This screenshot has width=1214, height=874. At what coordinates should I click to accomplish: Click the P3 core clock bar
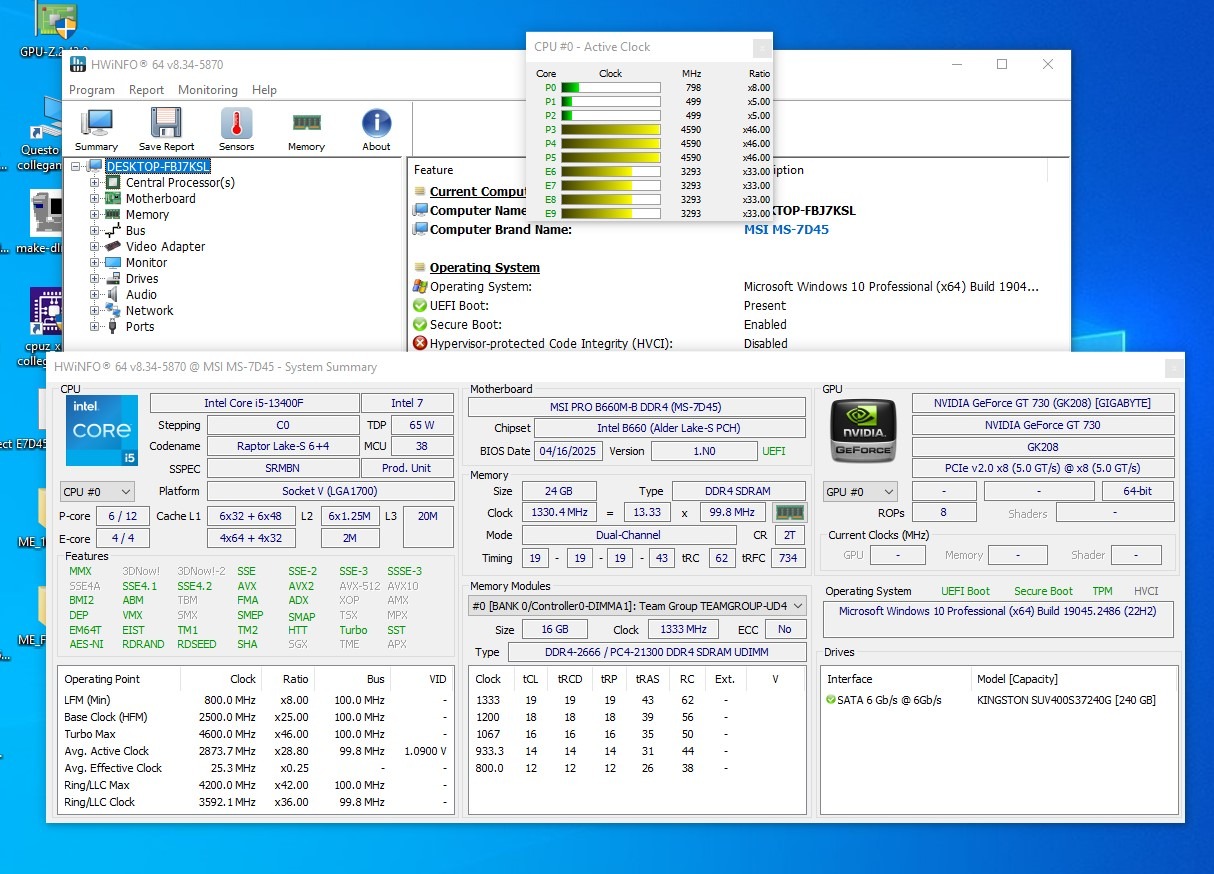(610, 130)
